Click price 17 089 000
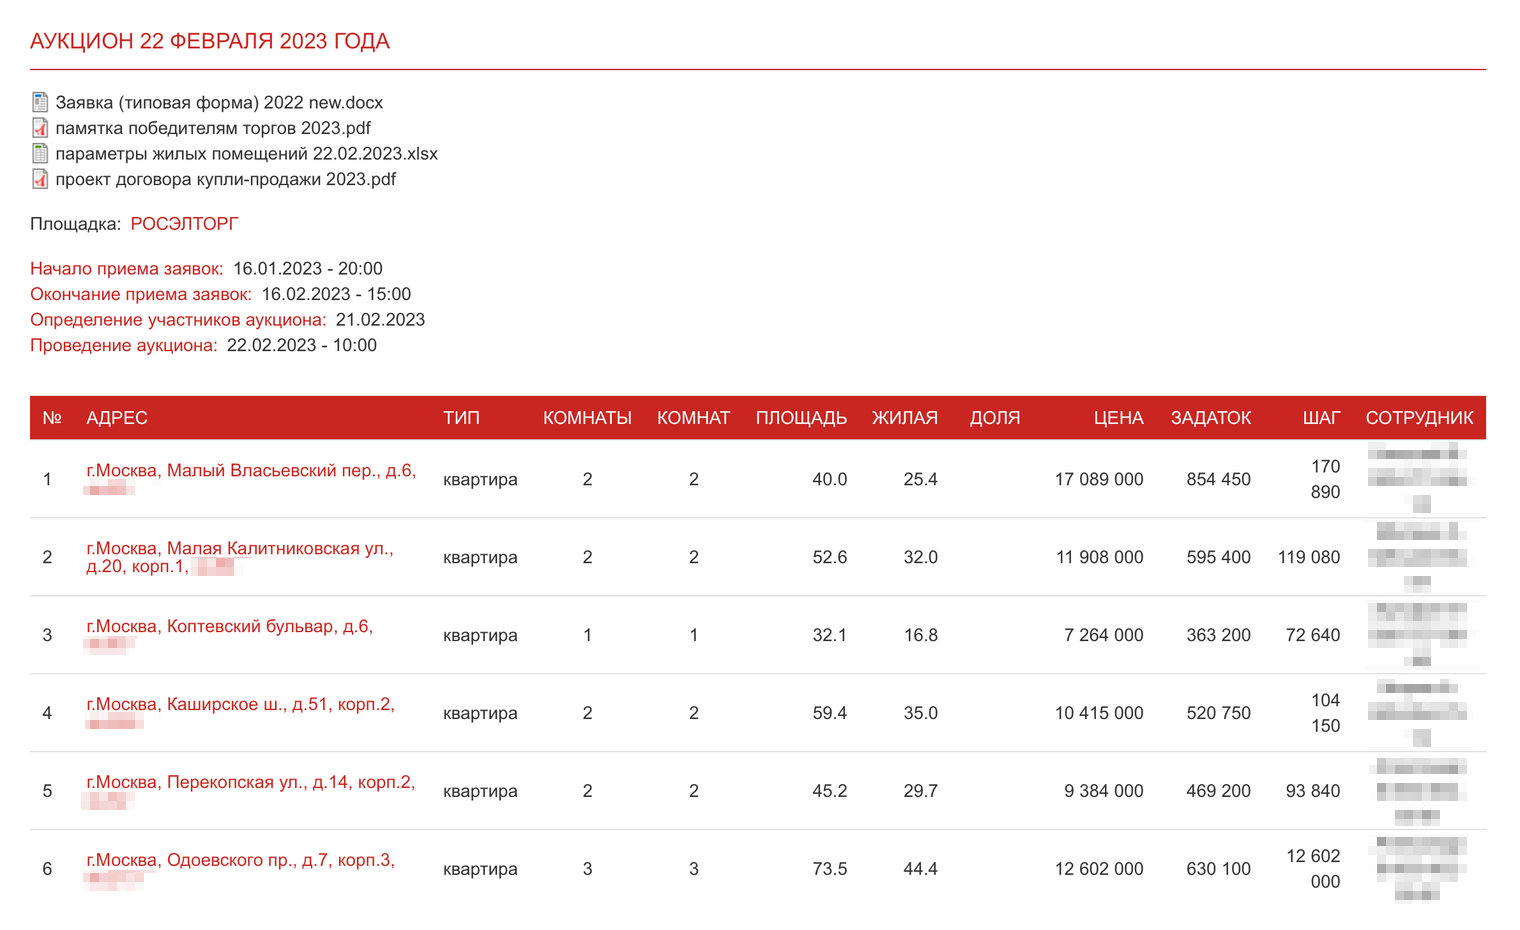The height and width of the screenshot is (930, 1520). click(x=1099, y=479)
